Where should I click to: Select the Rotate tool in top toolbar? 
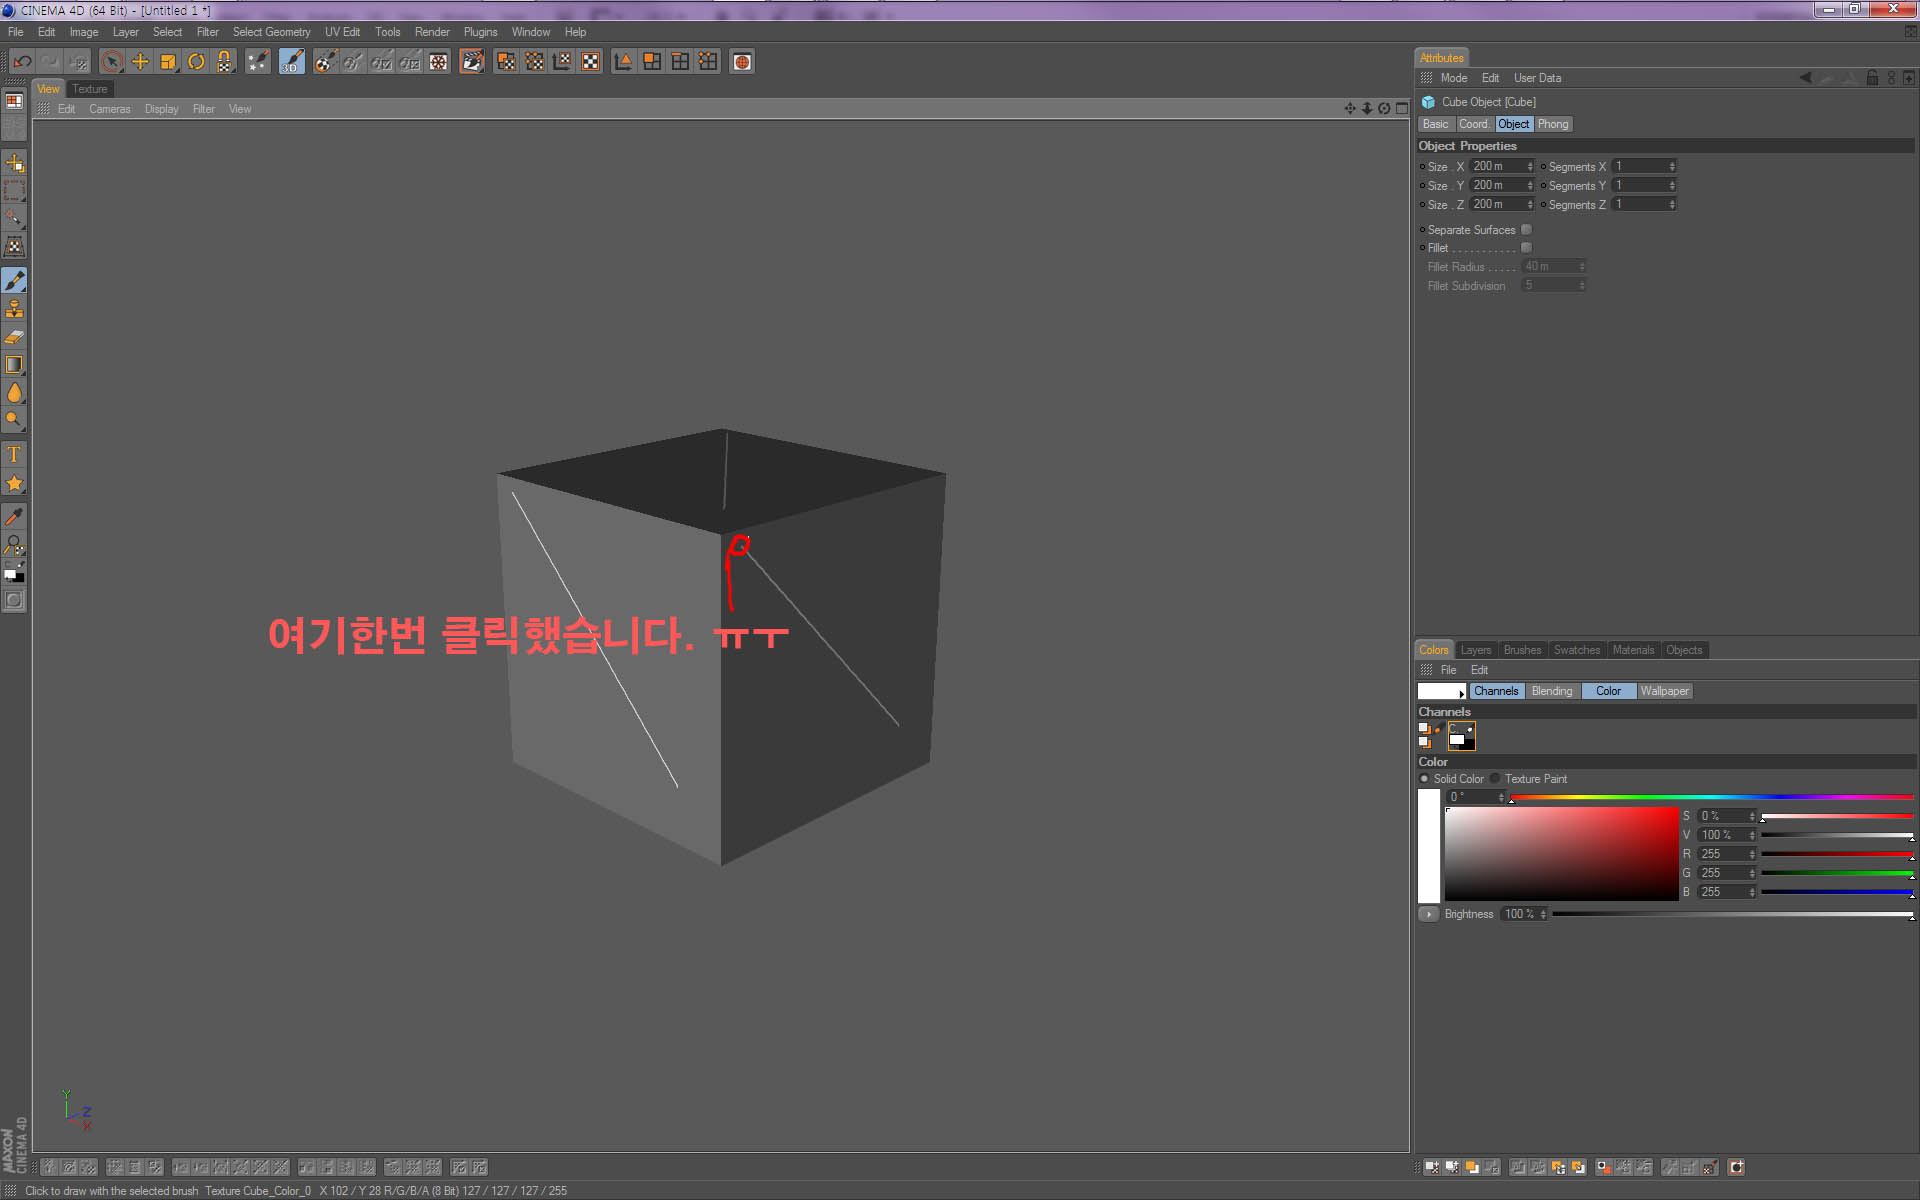click(196, 62)
